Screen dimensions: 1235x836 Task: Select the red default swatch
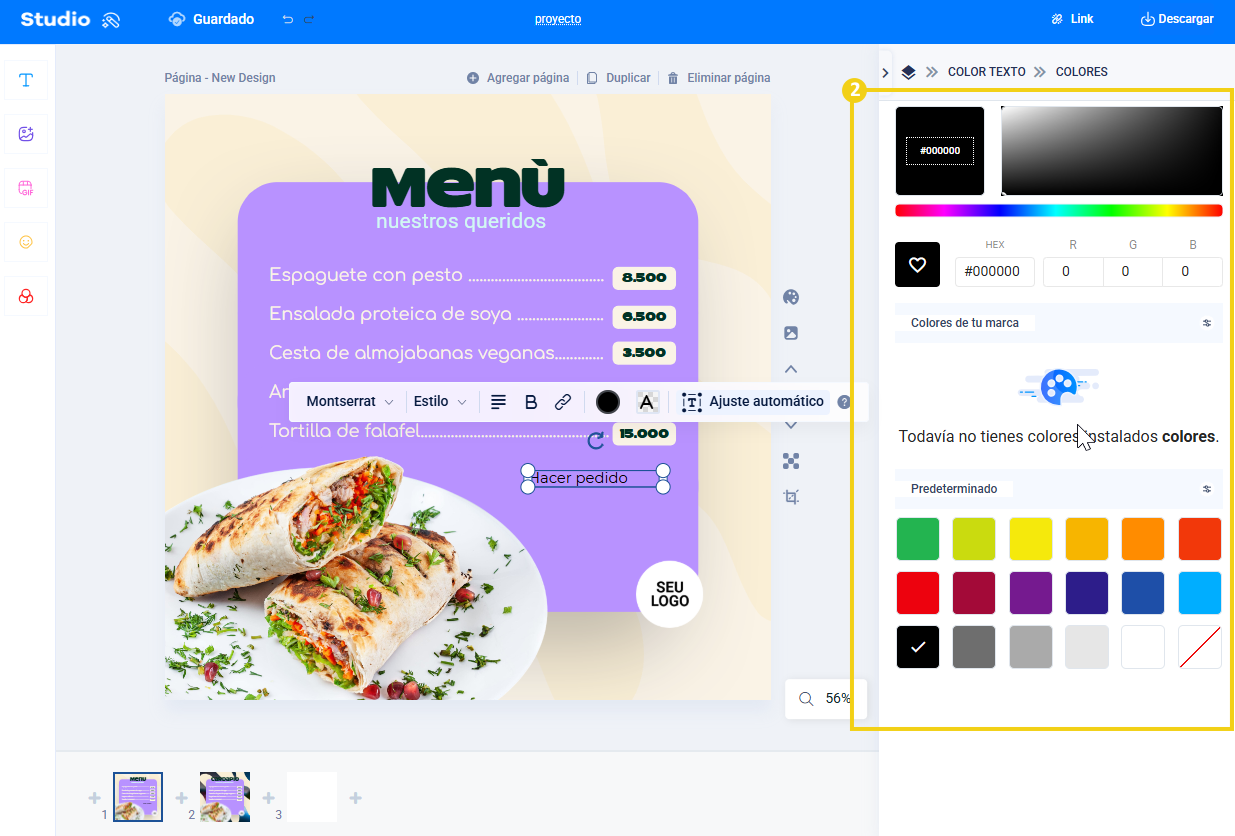pyautogui.click(x=918, y=593)
